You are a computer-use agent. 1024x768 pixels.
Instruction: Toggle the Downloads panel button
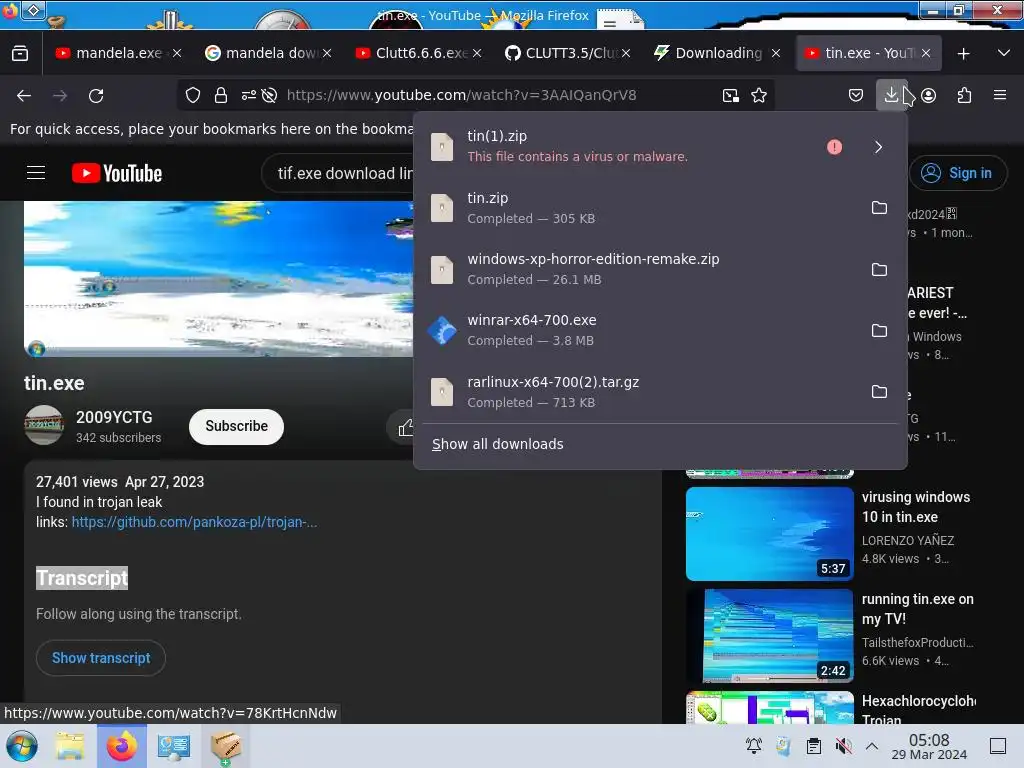pos(891,95)
